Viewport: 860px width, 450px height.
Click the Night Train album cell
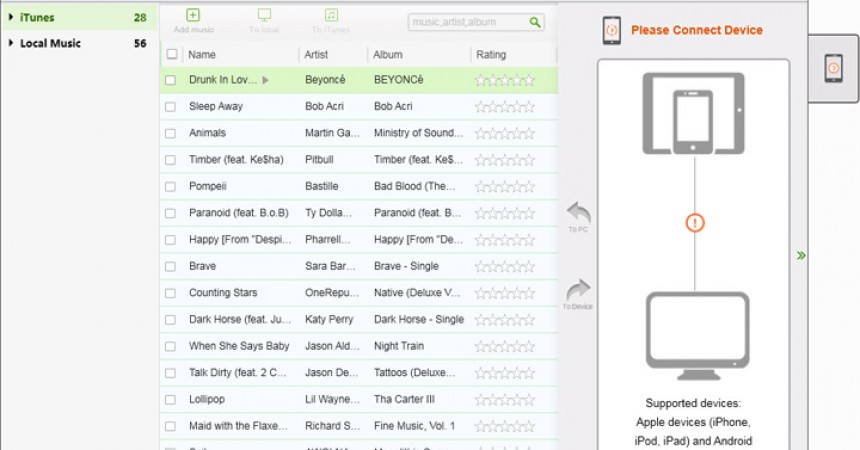(x=399, y=346)
